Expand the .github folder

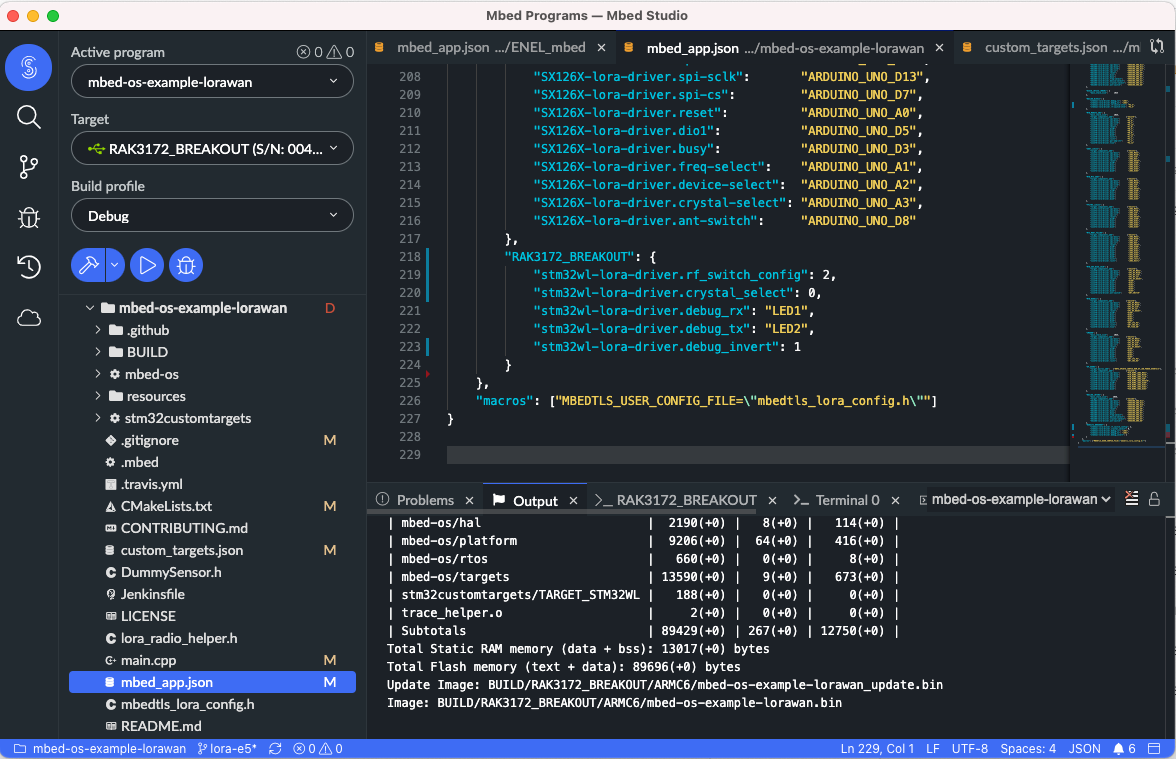(98, 330)
